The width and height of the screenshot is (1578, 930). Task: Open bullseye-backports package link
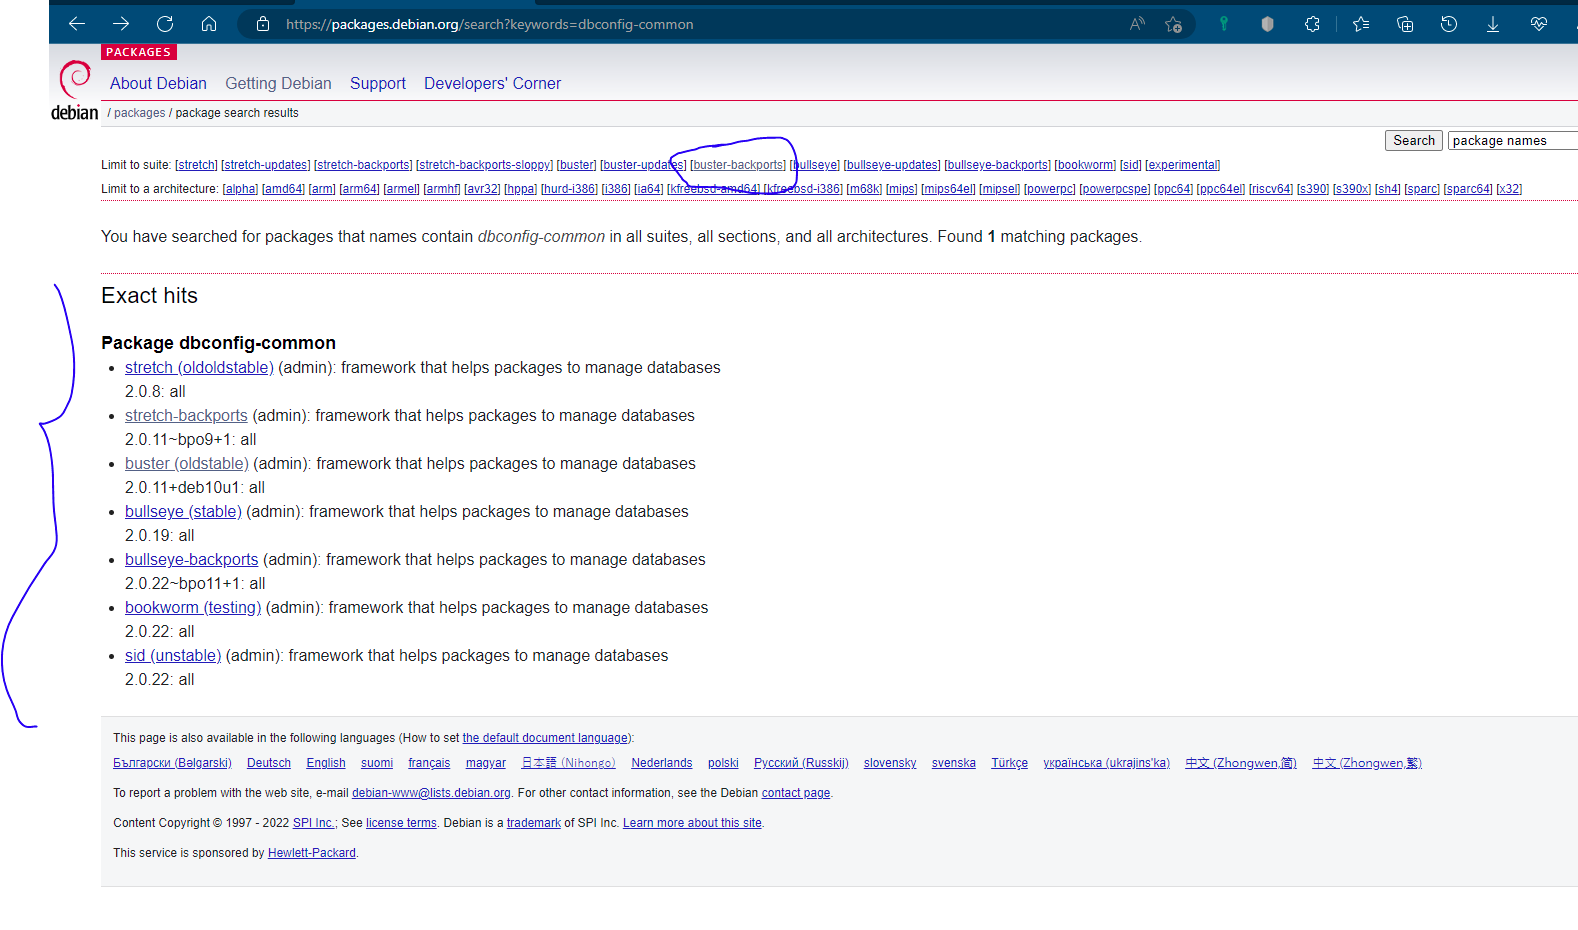tap(191, 560)
